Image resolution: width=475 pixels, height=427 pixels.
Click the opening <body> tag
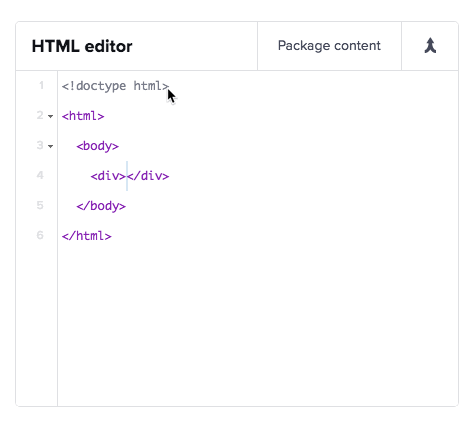97,146
